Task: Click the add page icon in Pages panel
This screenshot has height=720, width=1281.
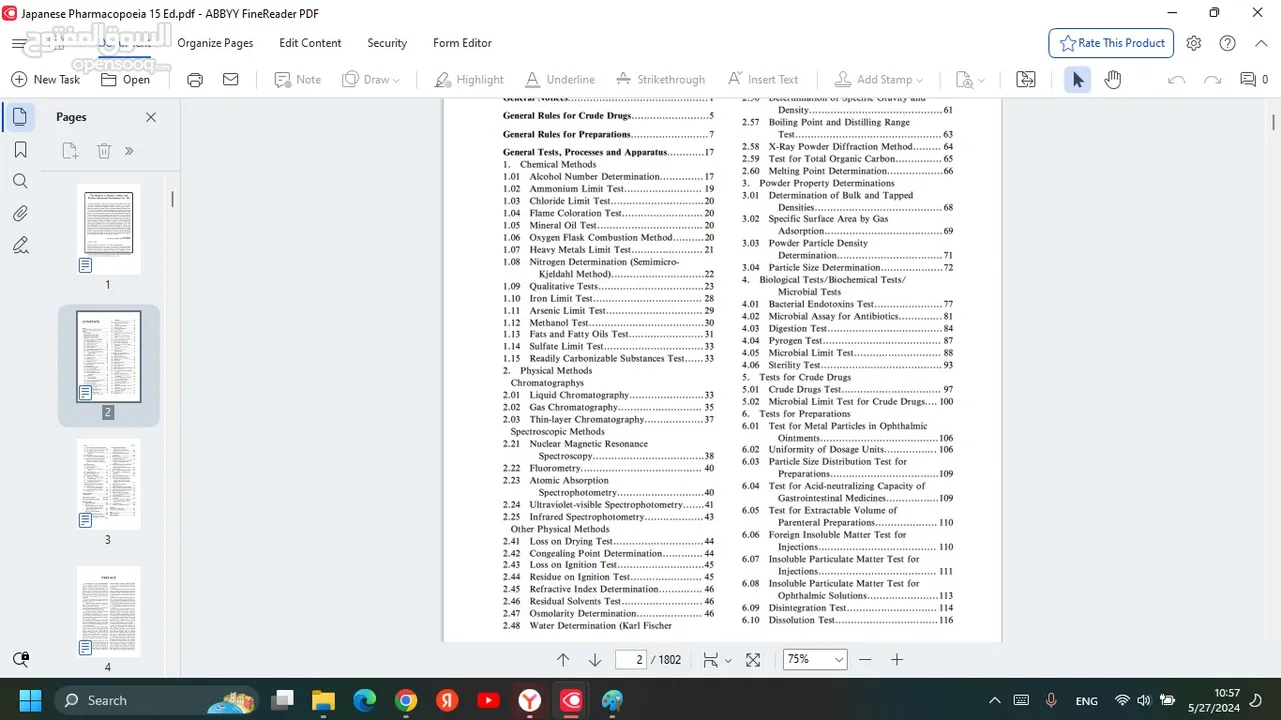Action: (x=70, y=151)
